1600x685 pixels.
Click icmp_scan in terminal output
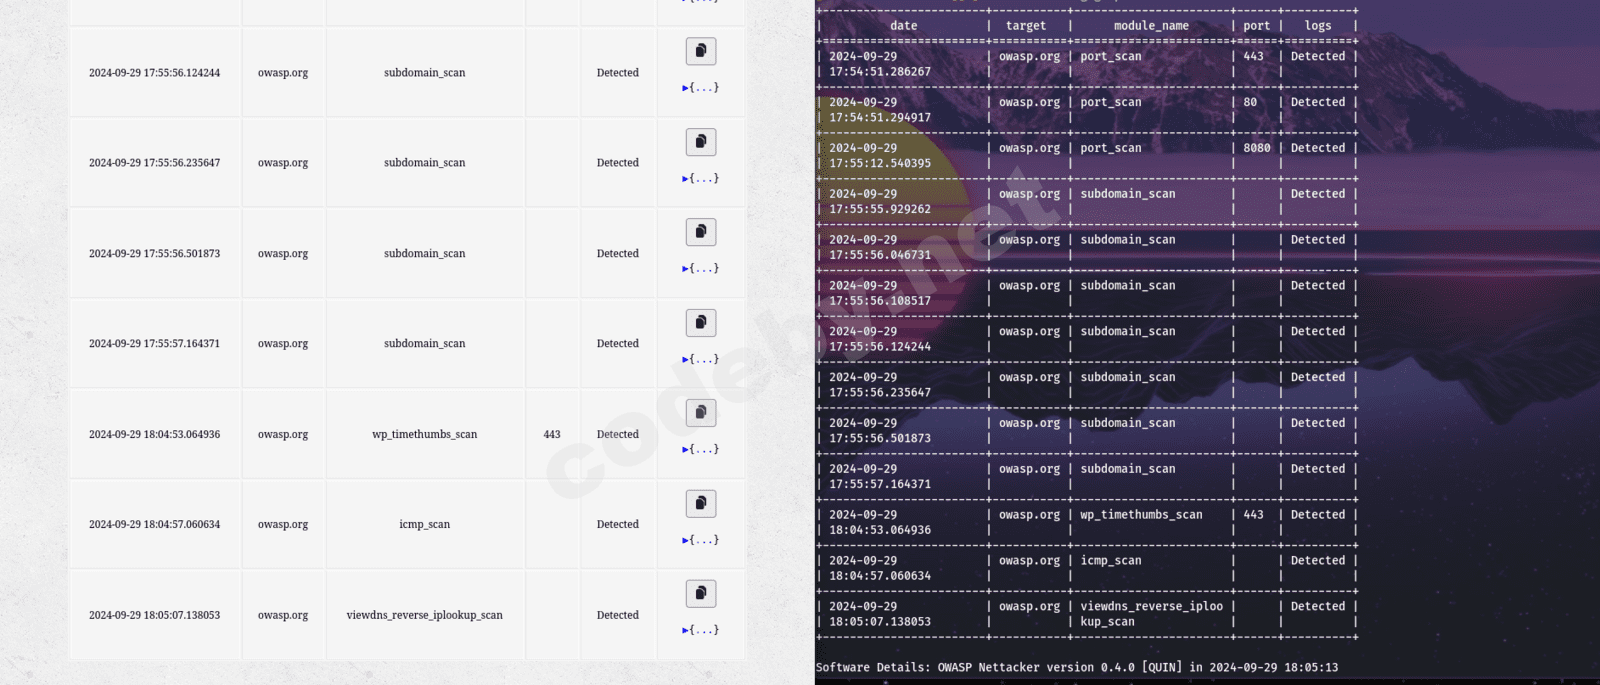coord(1111,561)
